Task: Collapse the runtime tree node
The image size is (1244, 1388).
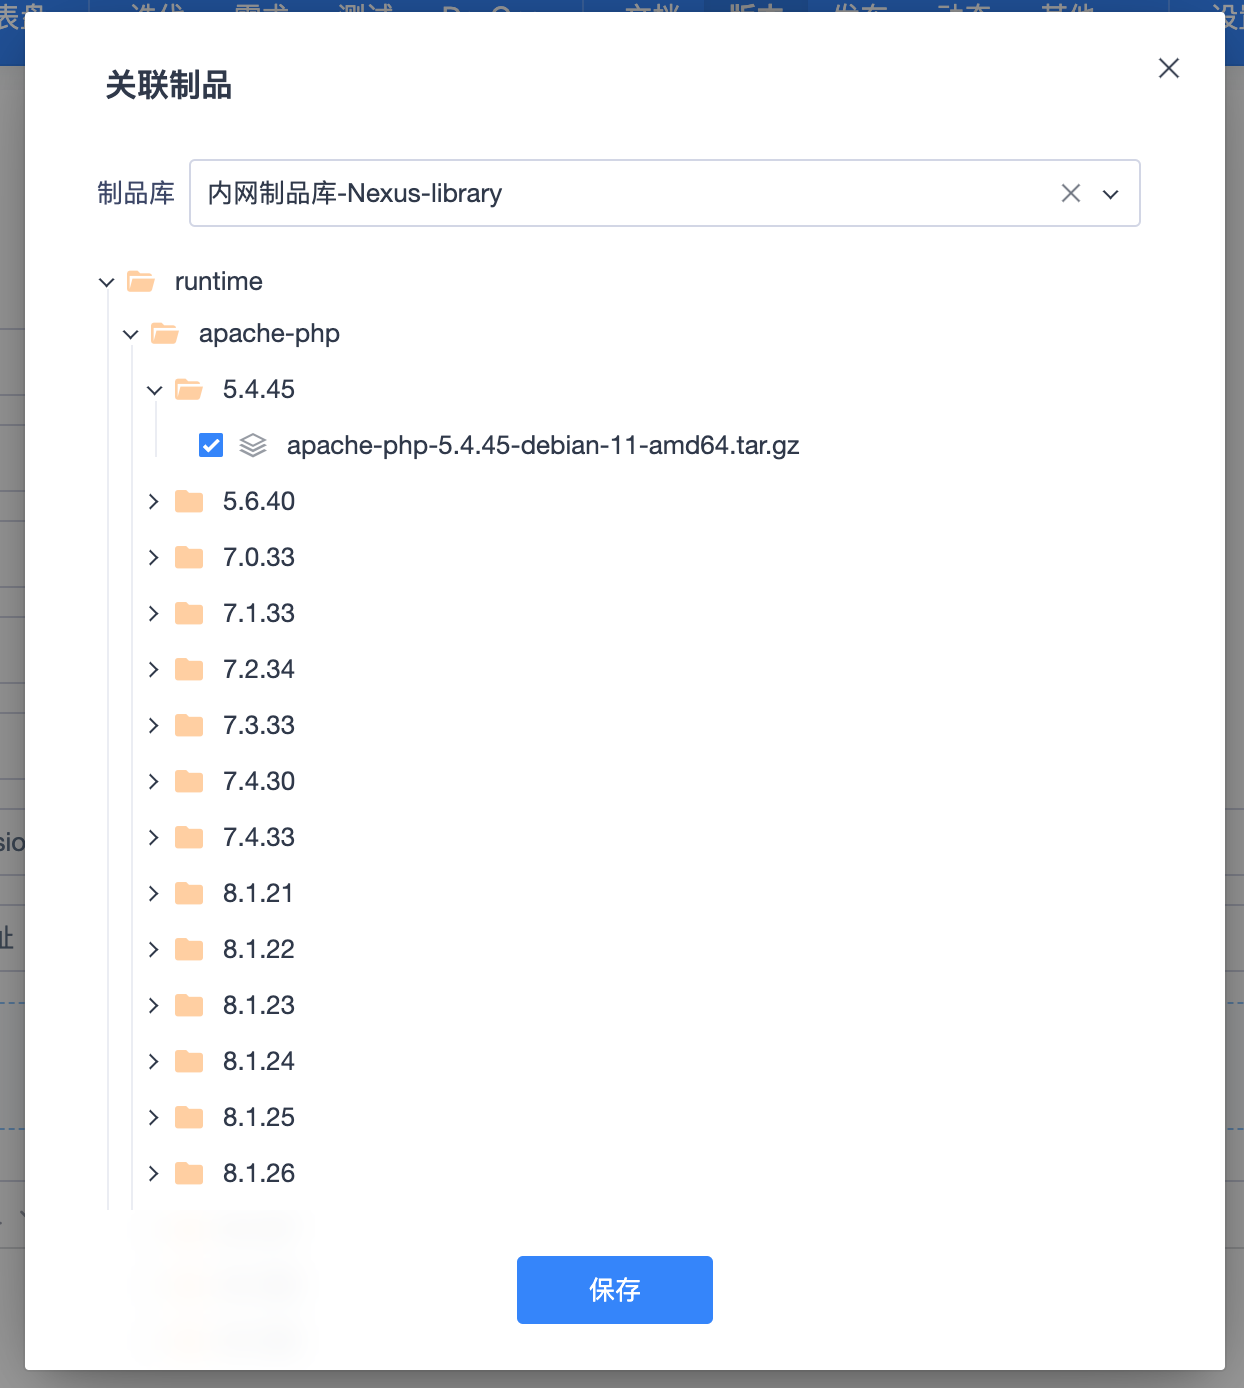Action: (x=107, y=282)
